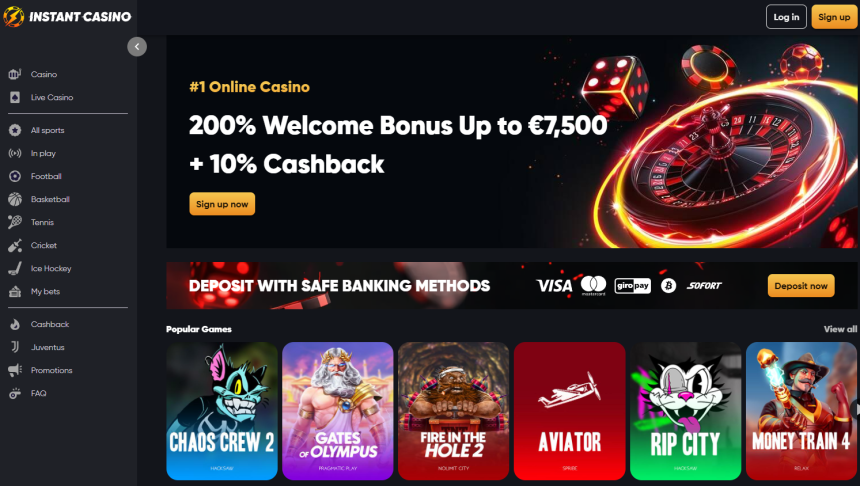Click the Juventus club logo icon

[15, 347]
